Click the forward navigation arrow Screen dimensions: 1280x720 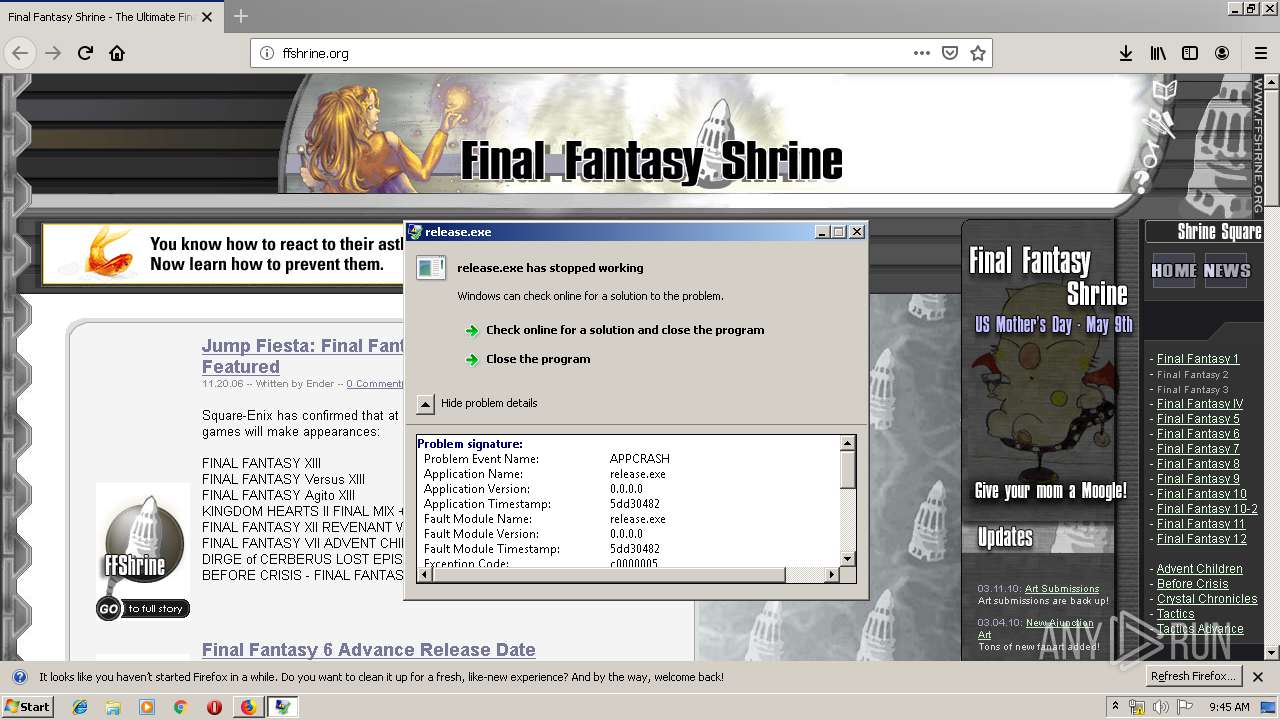[x=53, y=53]
